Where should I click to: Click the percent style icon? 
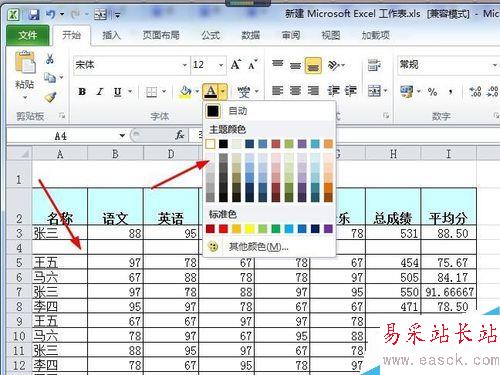(x=432, y=92)
